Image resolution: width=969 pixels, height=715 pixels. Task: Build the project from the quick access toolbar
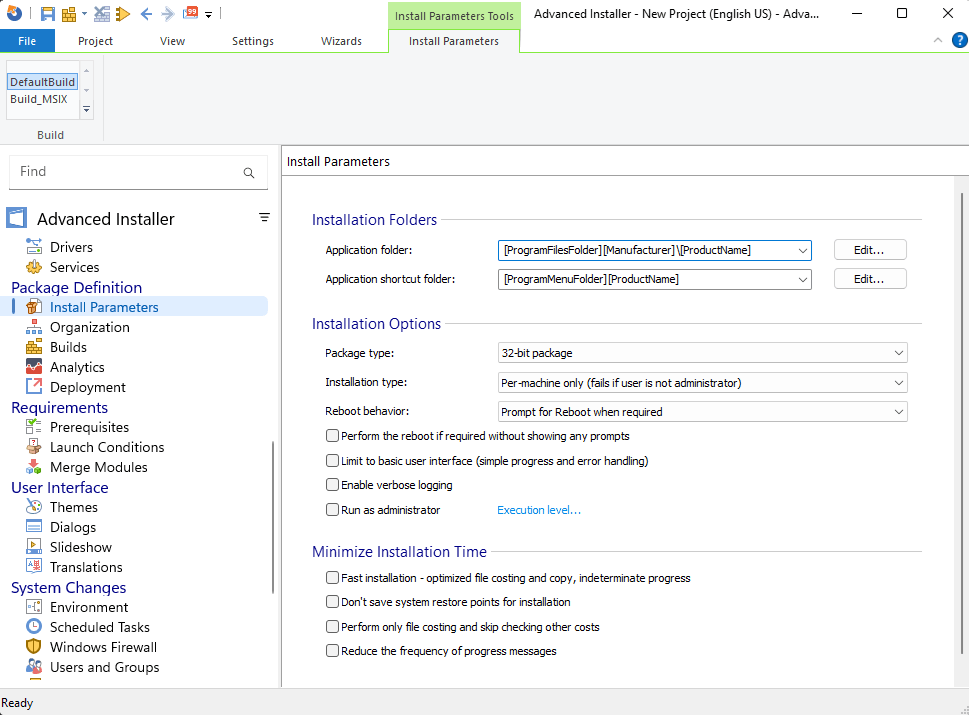68,13
